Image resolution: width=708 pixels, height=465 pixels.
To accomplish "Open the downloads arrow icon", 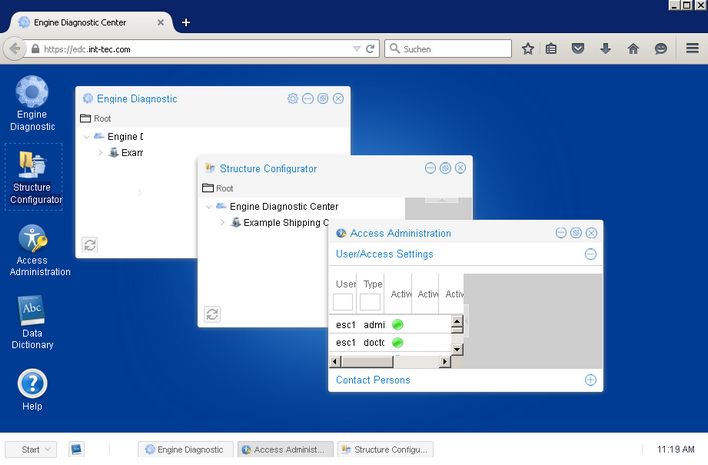I will click(x=606, y=48).
